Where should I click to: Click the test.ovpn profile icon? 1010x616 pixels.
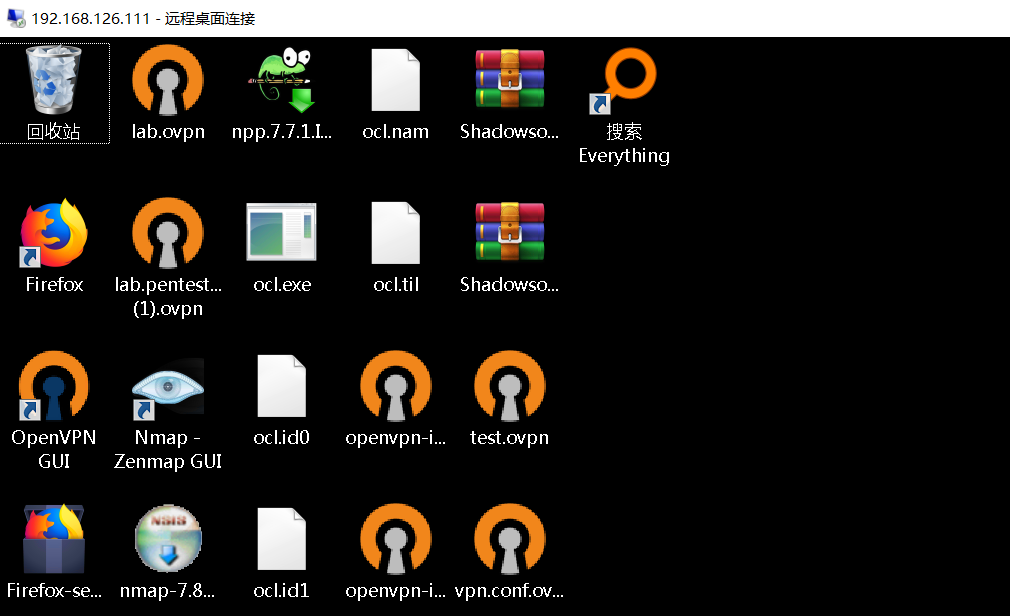[509, 387]
